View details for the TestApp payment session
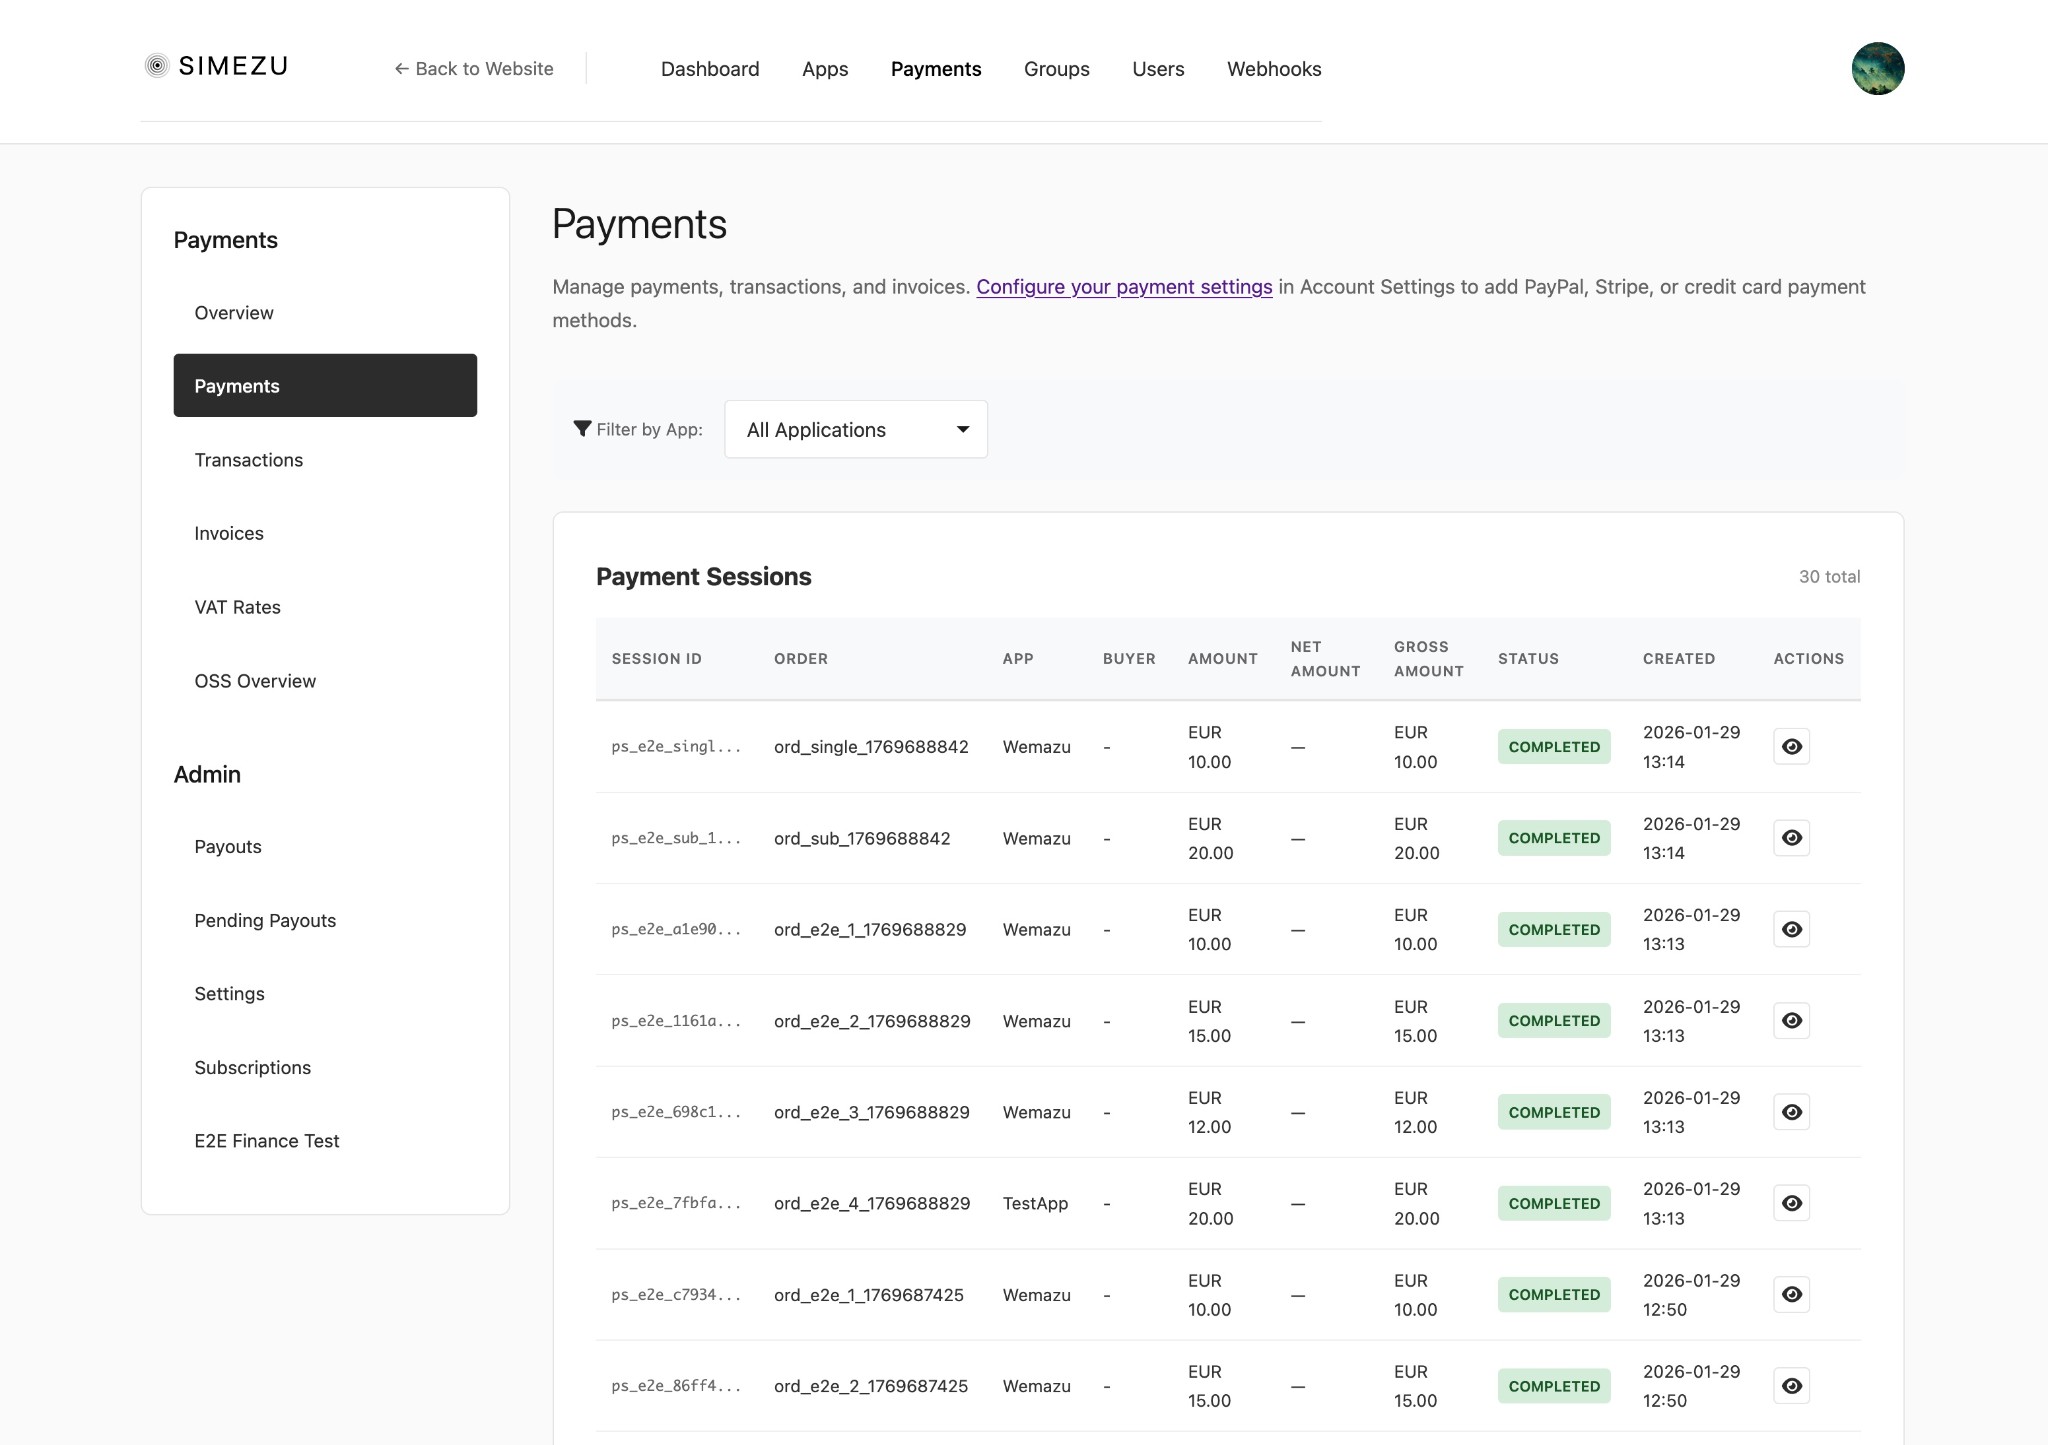This screenshot has height=1445, width=2048. coord(1791,1202)
